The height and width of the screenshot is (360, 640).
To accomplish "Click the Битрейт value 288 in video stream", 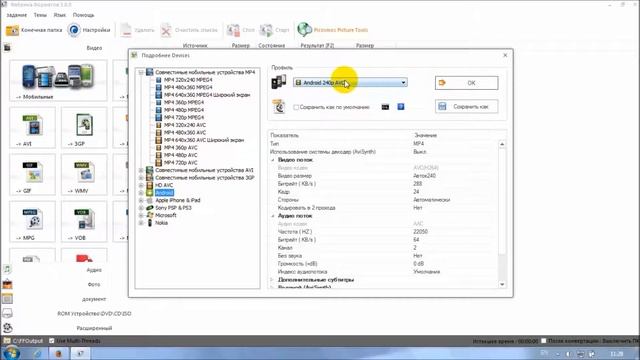I will pos(418,184).
